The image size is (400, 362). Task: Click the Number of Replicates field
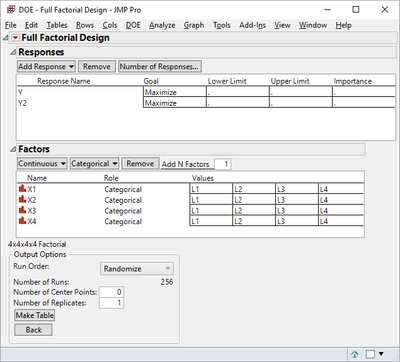[111, 303]
